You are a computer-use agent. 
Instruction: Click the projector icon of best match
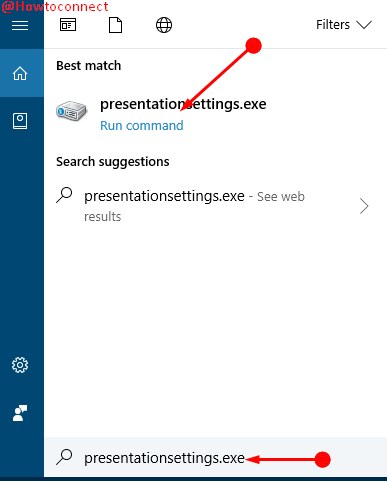(x=71, y=111)
